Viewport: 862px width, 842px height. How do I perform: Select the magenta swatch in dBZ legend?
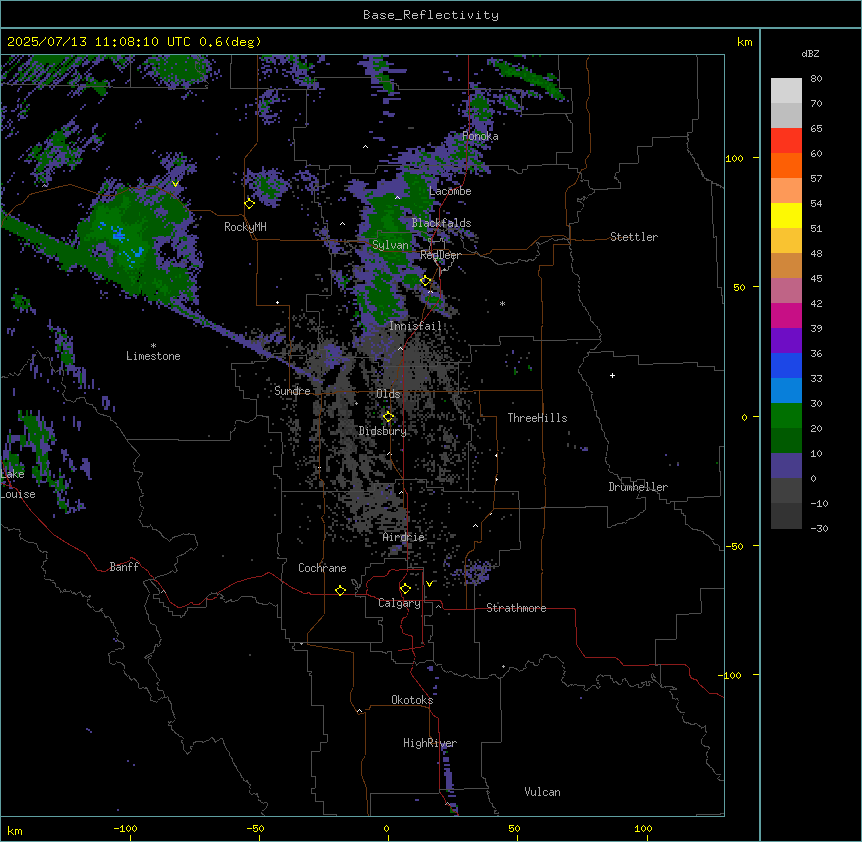click(x=786, y=315)
